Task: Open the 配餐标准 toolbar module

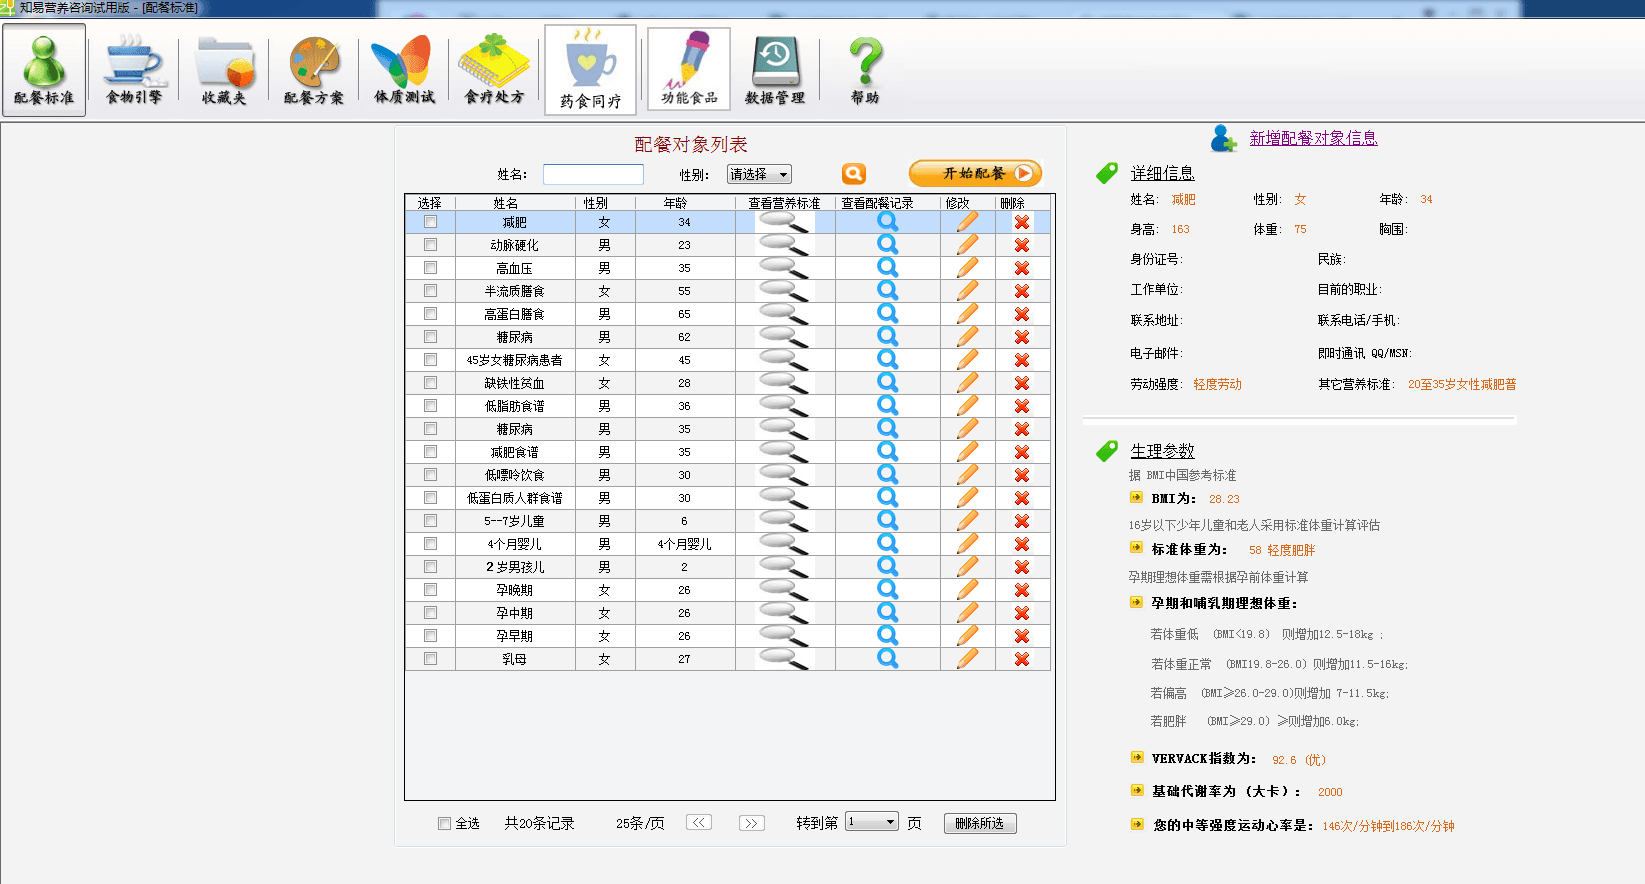Action: pyautogui.click(x=44, y=70)
